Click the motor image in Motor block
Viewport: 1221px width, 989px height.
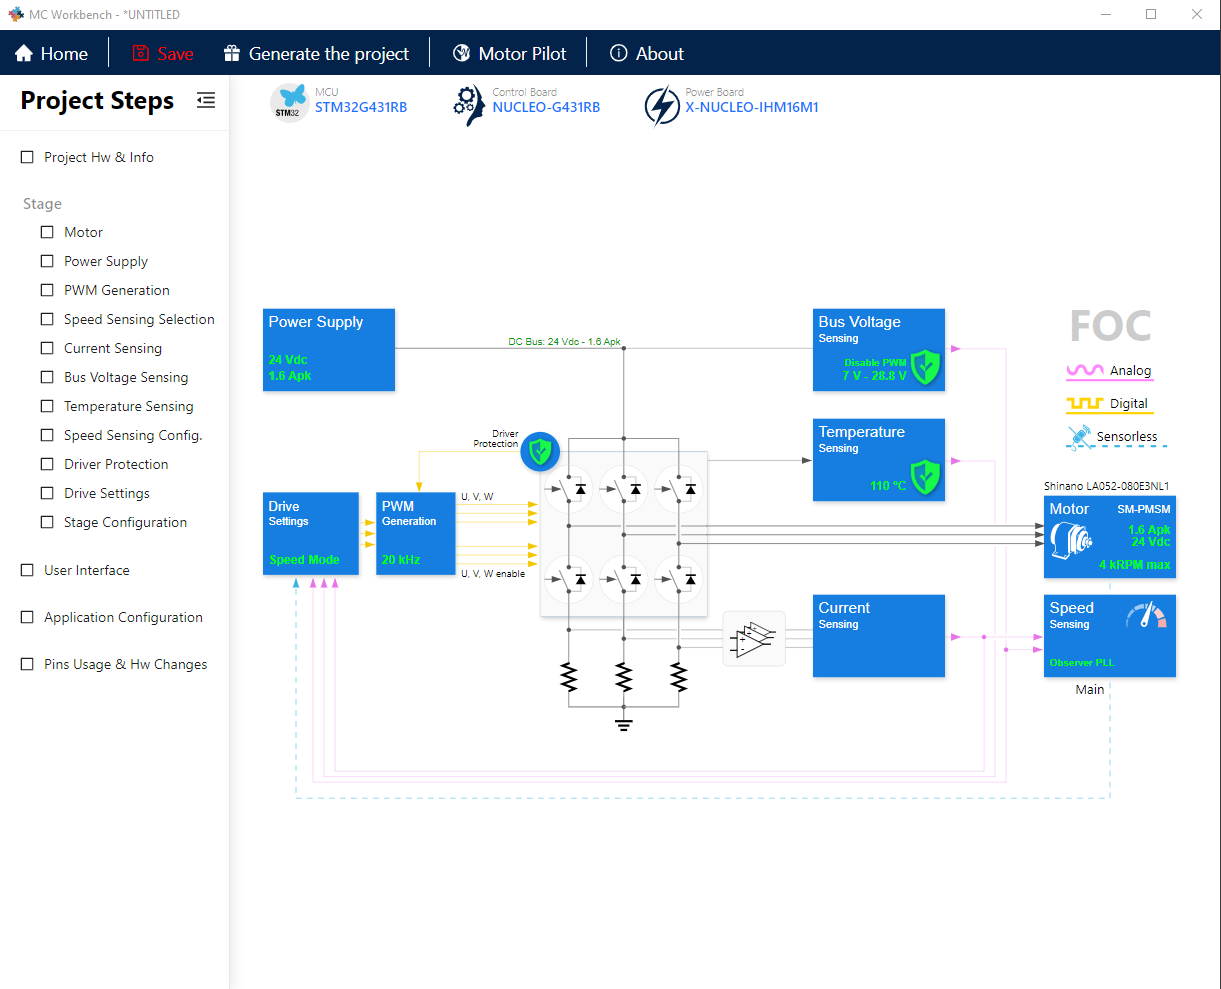1070,542
